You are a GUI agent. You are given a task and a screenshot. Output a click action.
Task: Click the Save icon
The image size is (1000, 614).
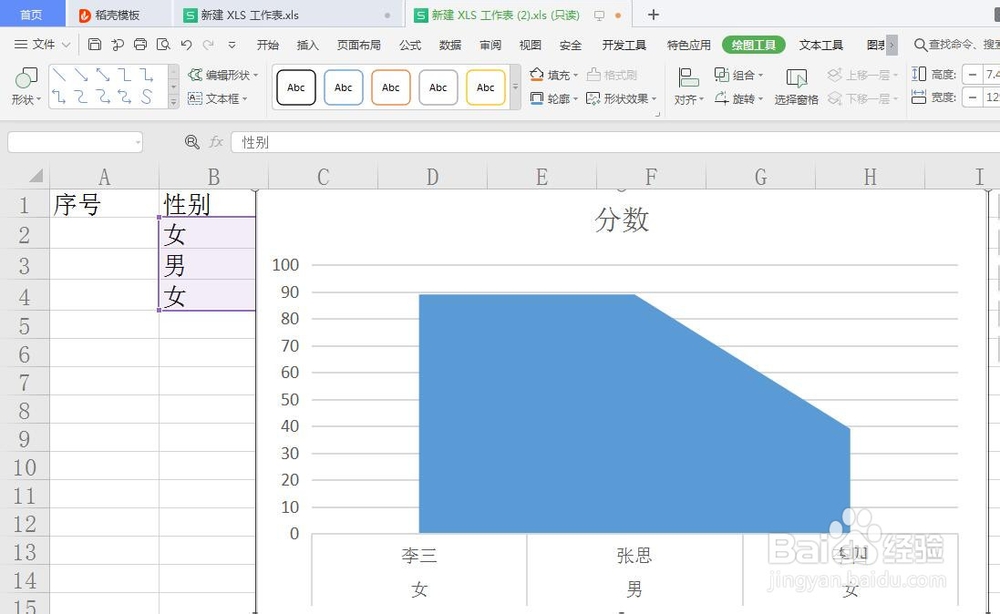[95, 44]
